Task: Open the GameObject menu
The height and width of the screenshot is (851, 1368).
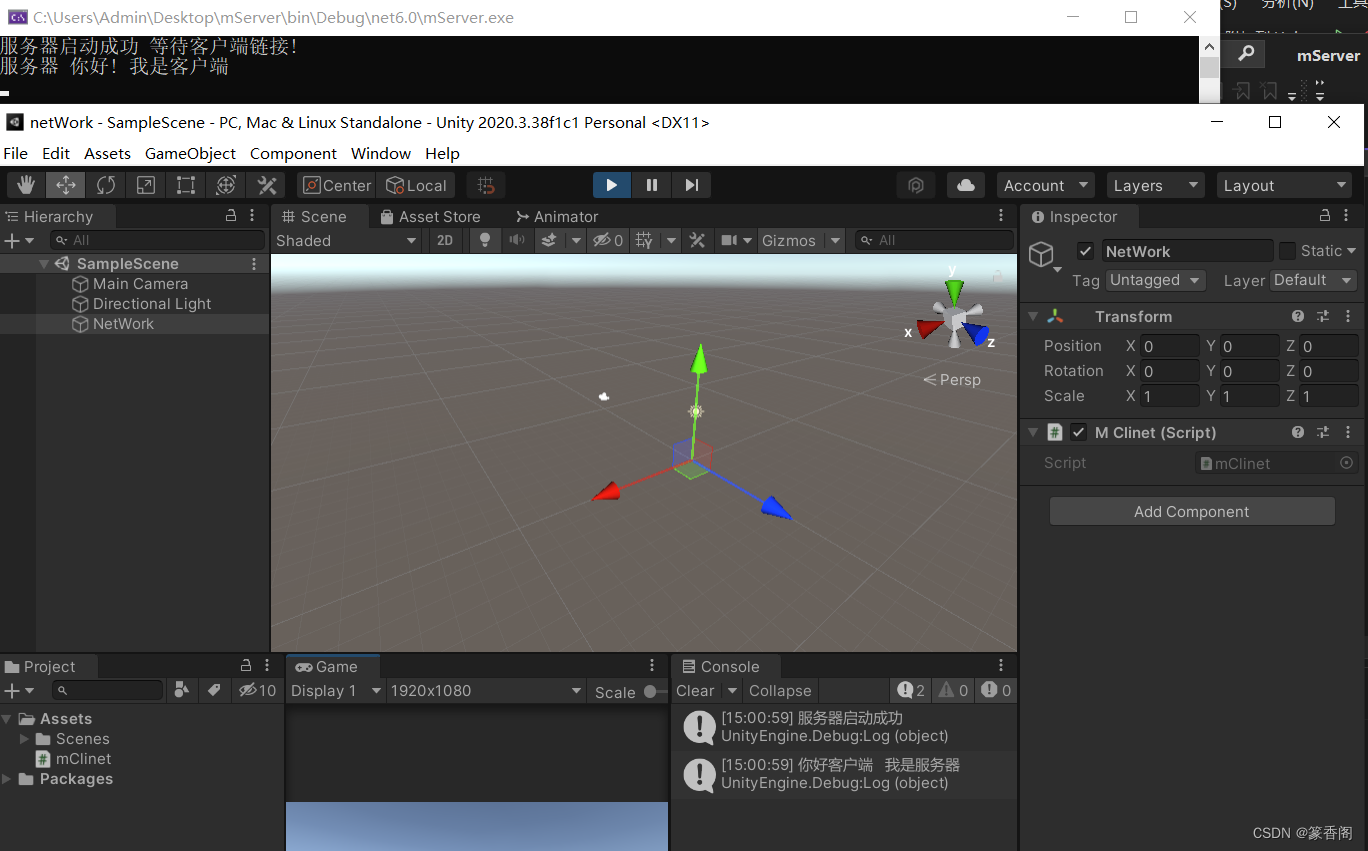Action: coord(190,154)
